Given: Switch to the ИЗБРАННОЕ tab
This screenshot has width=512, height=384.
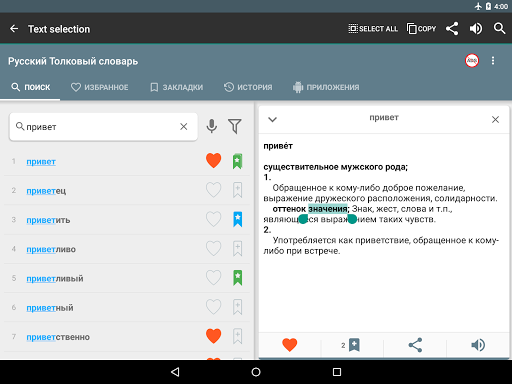Looking at the screenshot, I should point(99,87).
